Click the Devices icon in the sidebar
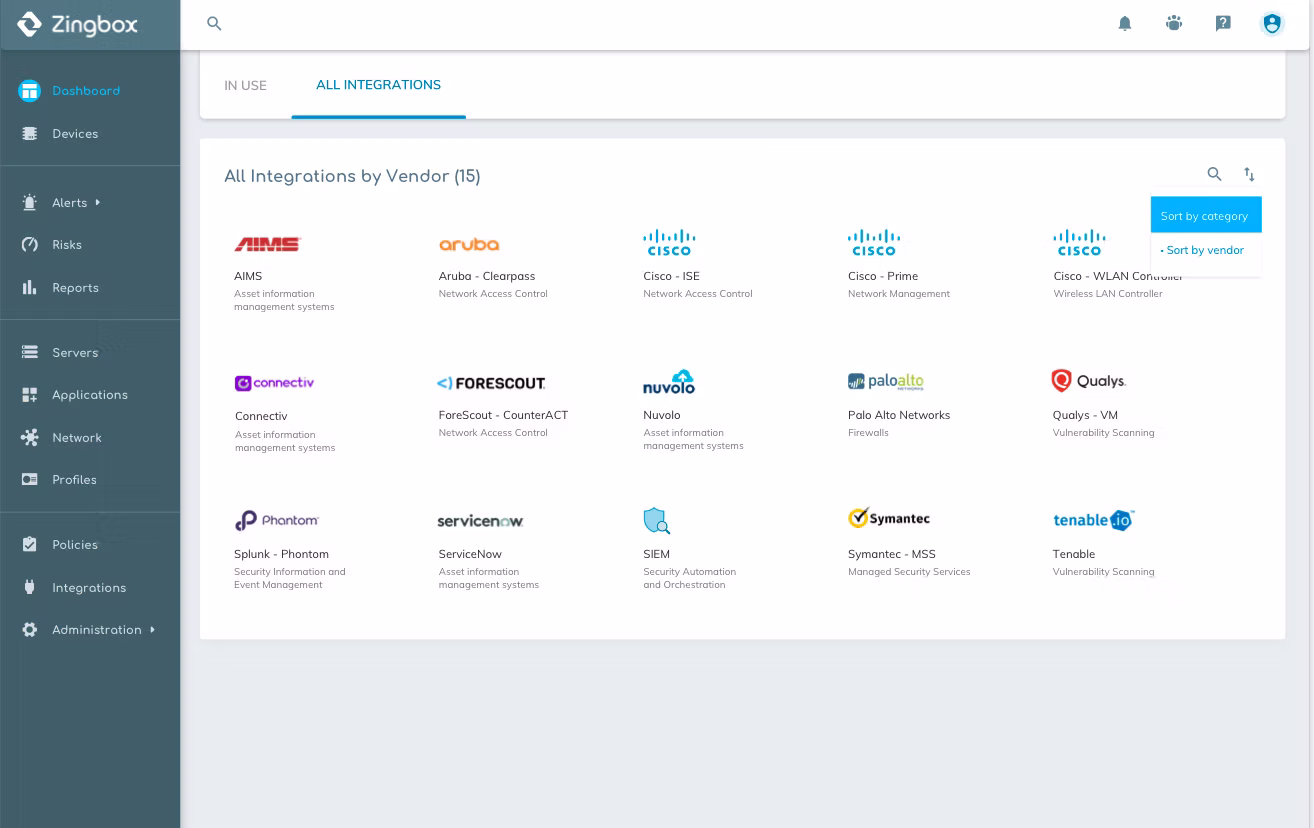 [30, 133]
